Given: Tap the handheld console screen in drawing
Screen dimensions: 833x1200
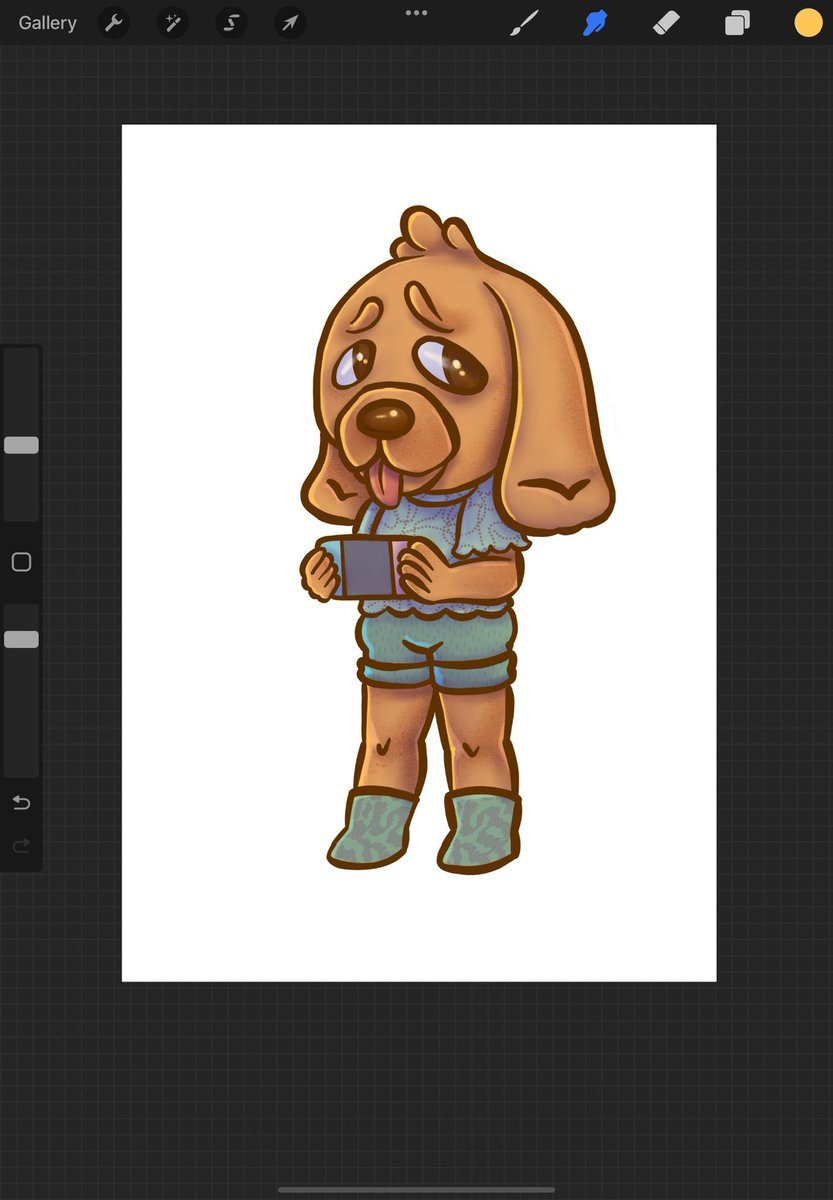Looking at the screenshot, I should pos(368,568).
